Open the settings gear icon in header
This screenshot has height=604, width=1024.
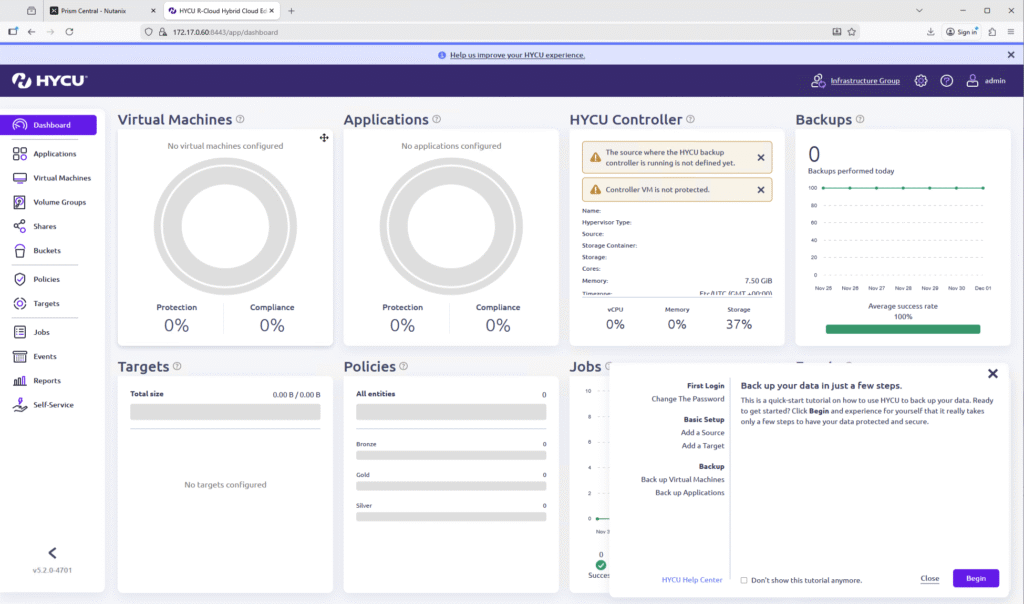coord(920,80)
